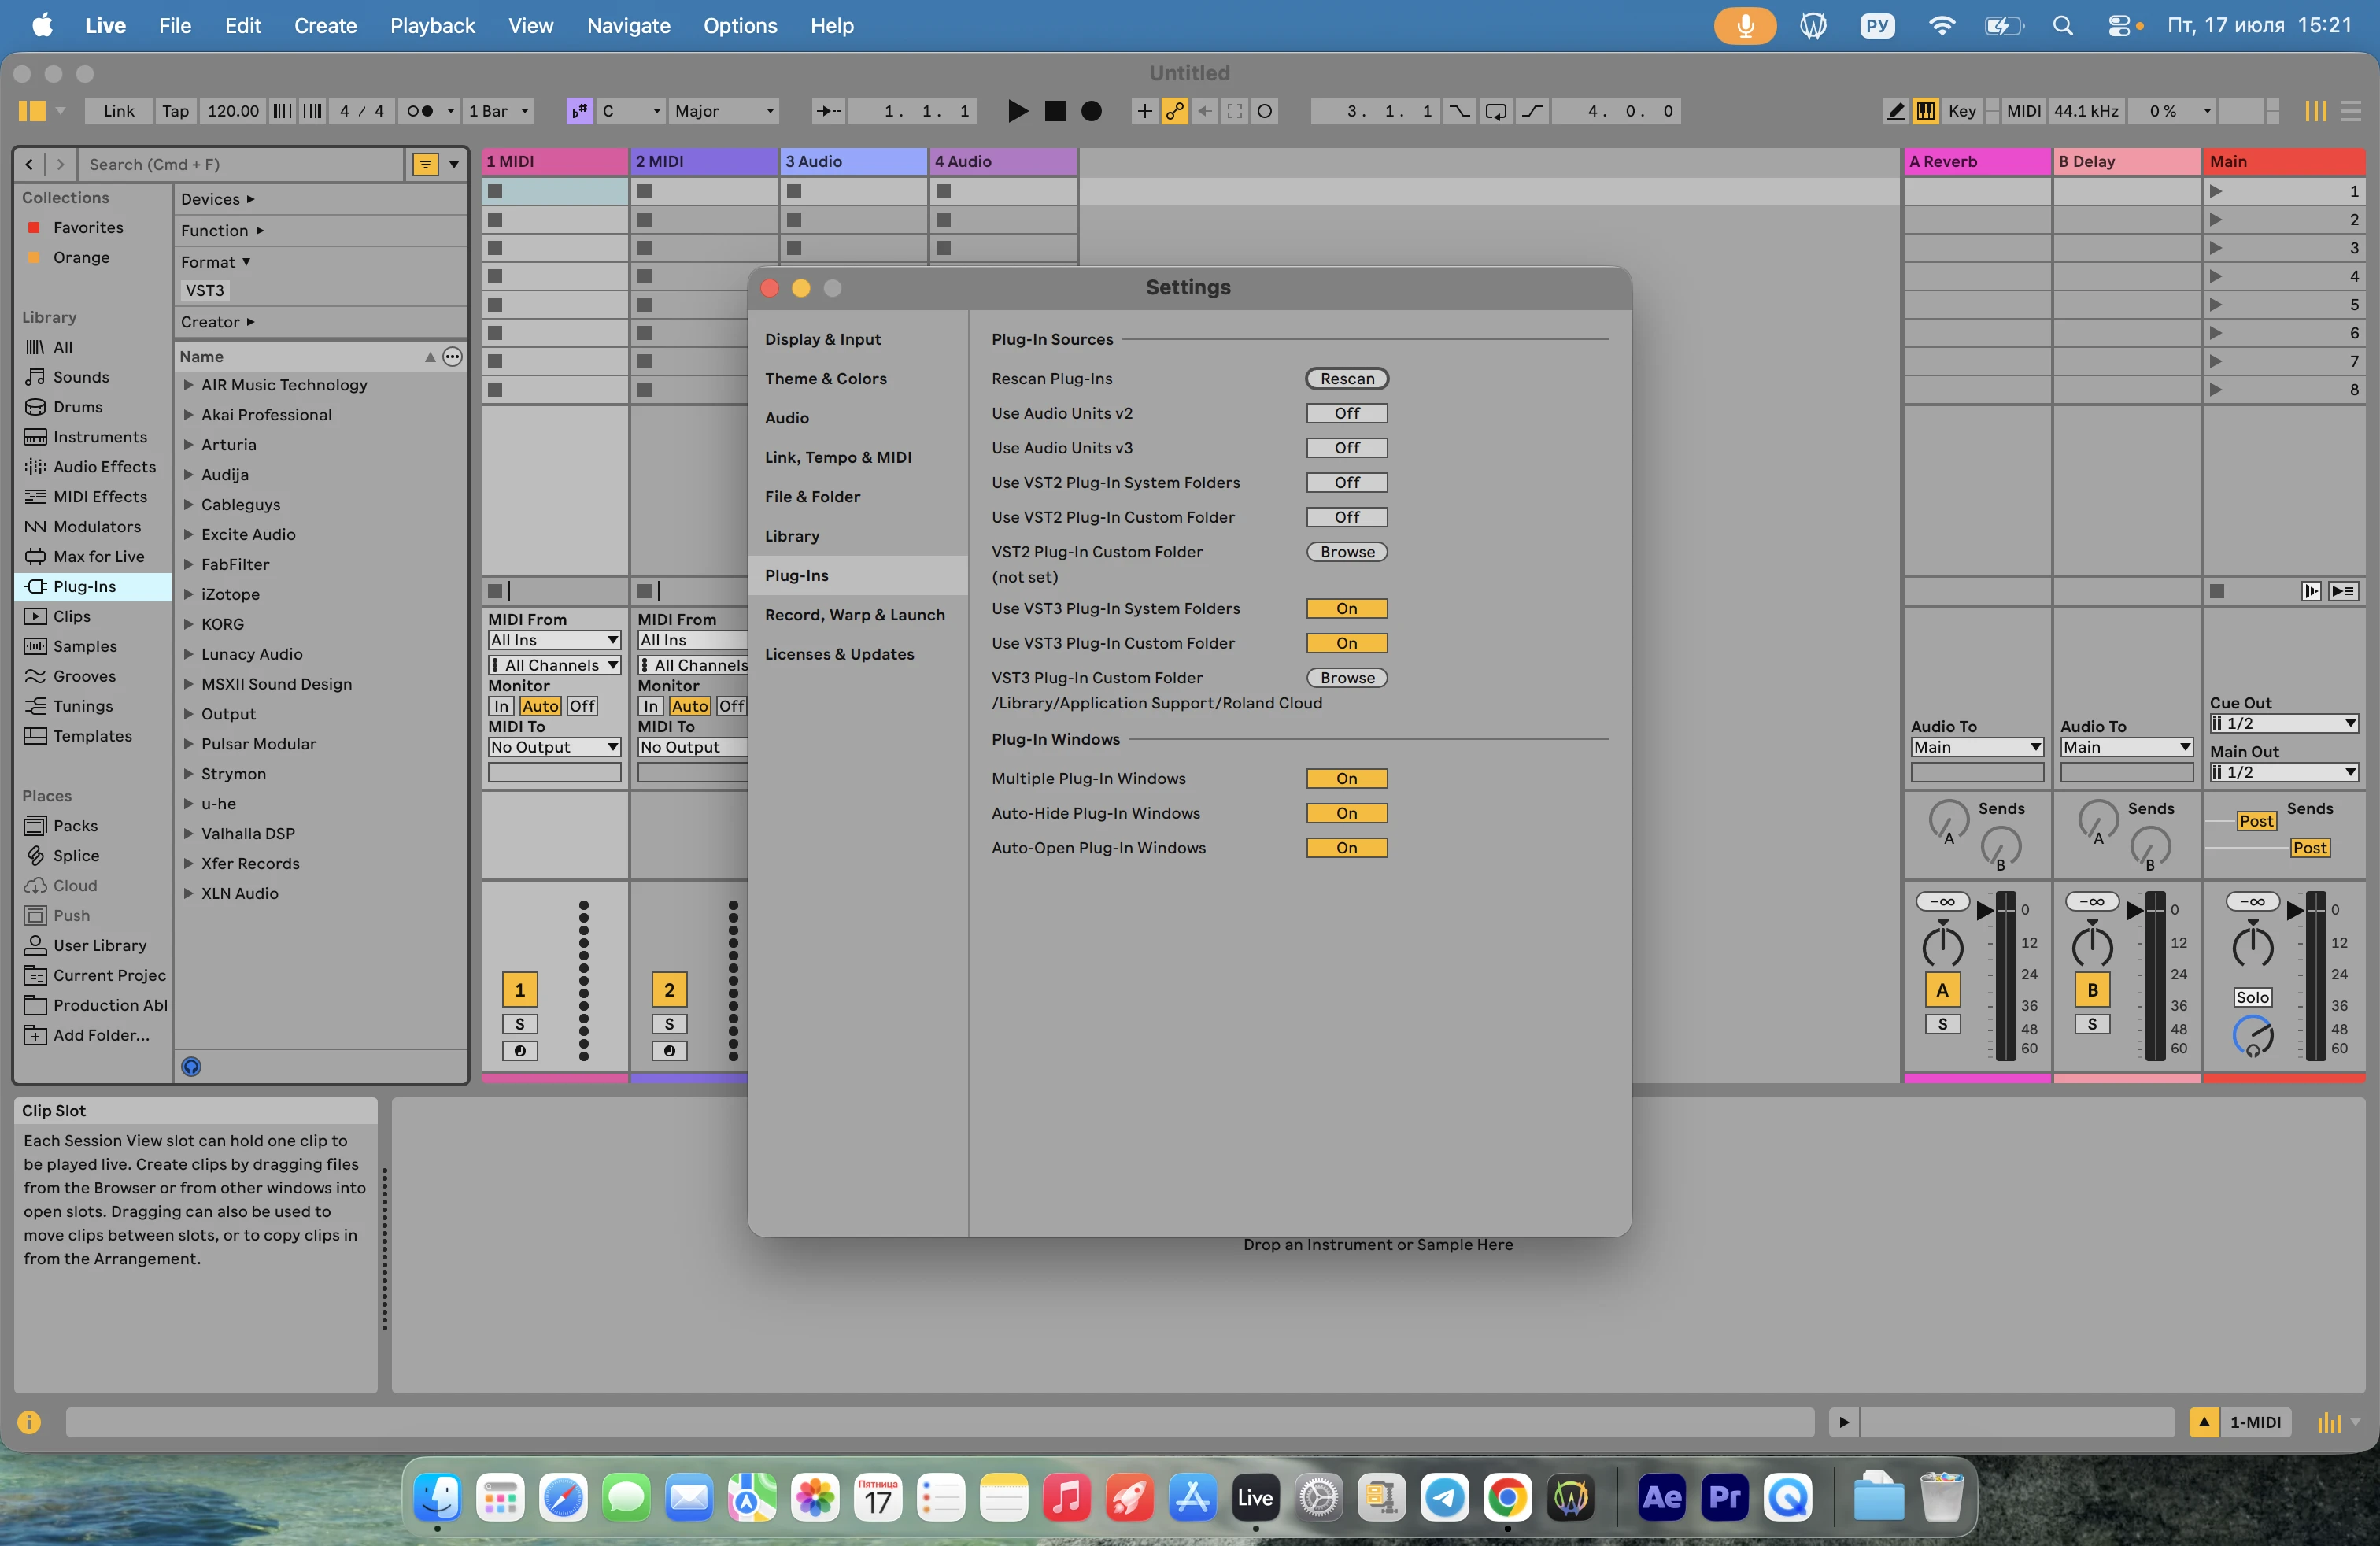Click the Tap tempo button
Screen dimensions: 2380x1546
click(175, 111)
